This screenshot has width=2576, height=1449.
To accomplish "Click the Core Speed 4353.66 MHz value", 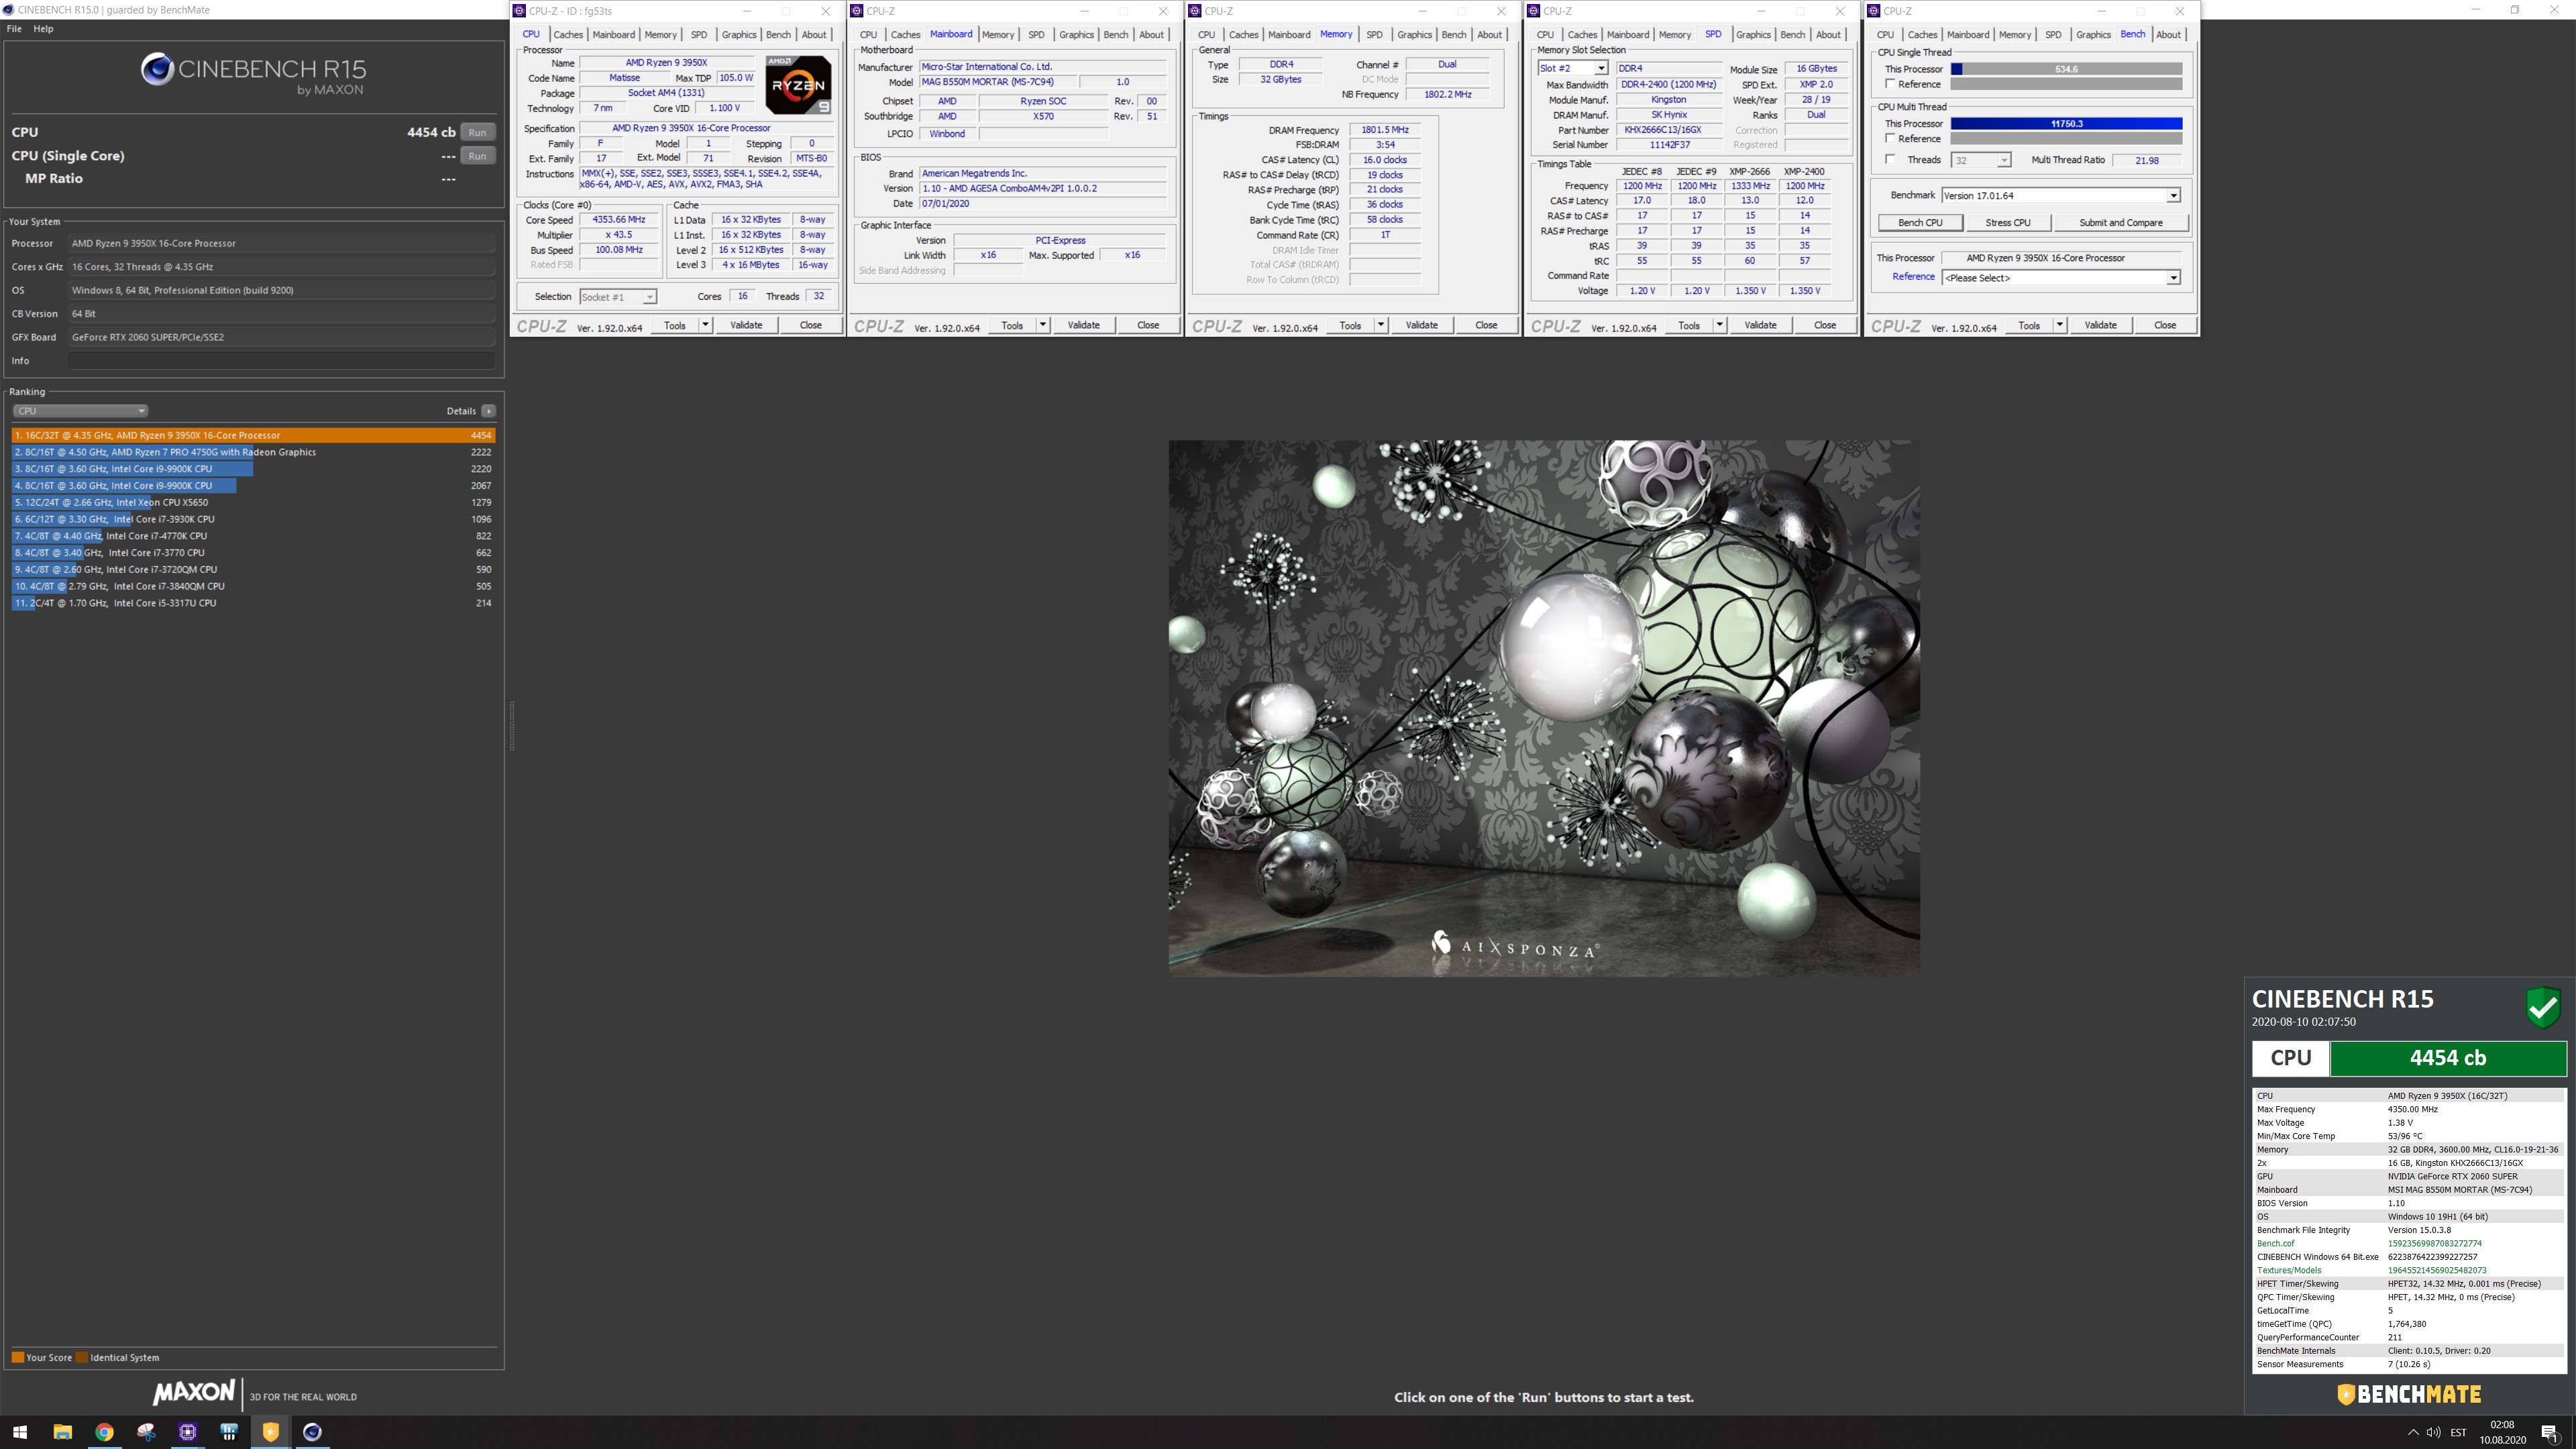I will pyautogui.click(x=619, y=220).
